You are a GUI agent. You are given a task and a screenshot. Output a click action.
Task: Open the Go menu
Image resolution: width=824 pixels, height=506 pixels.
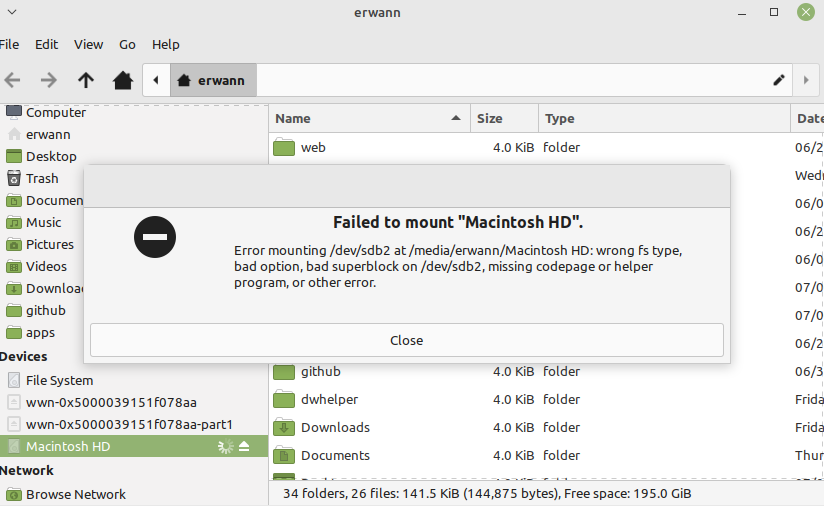point(127,44)
